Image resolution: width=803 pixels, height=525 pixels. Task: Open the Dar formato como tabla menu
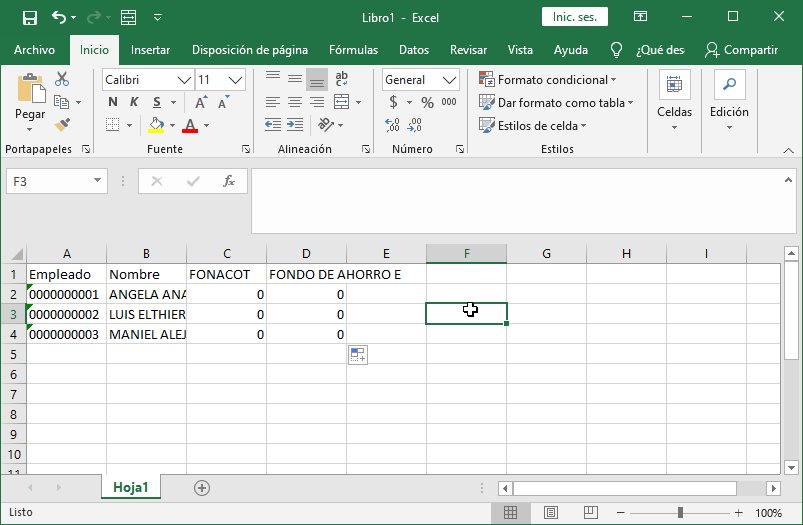tap(556, 102)
